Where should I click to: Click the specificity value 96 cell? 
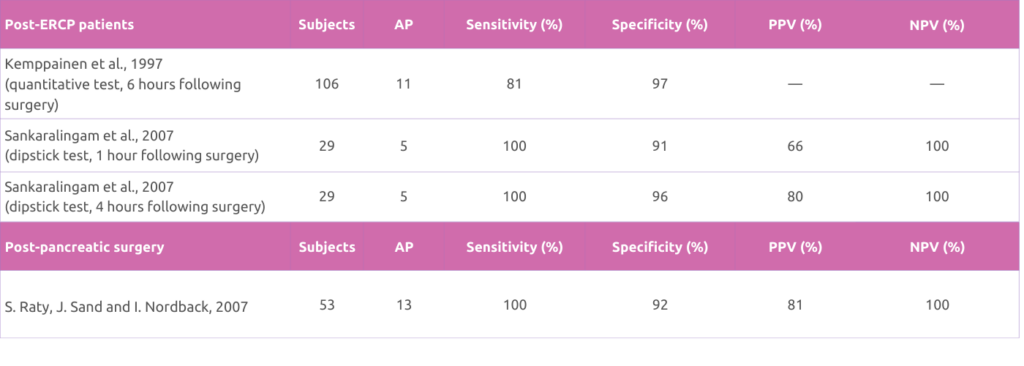tap(660, 196)
